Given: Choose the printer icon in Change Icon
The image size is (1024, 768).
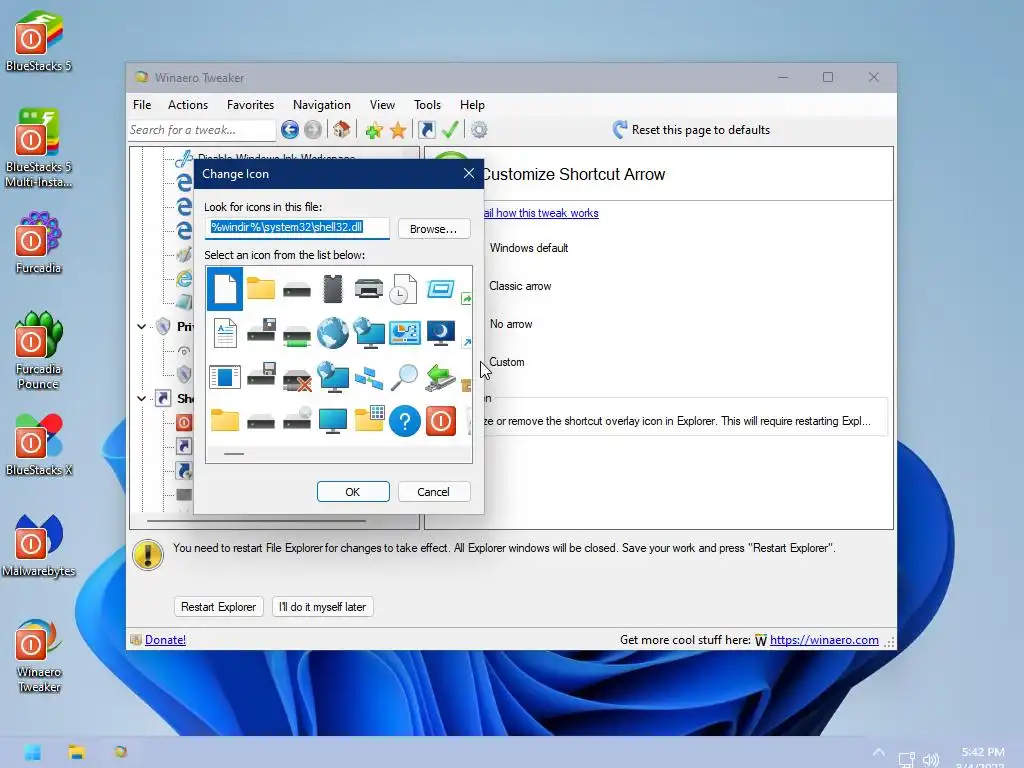Looking at the screenshot, I should 368,288.
